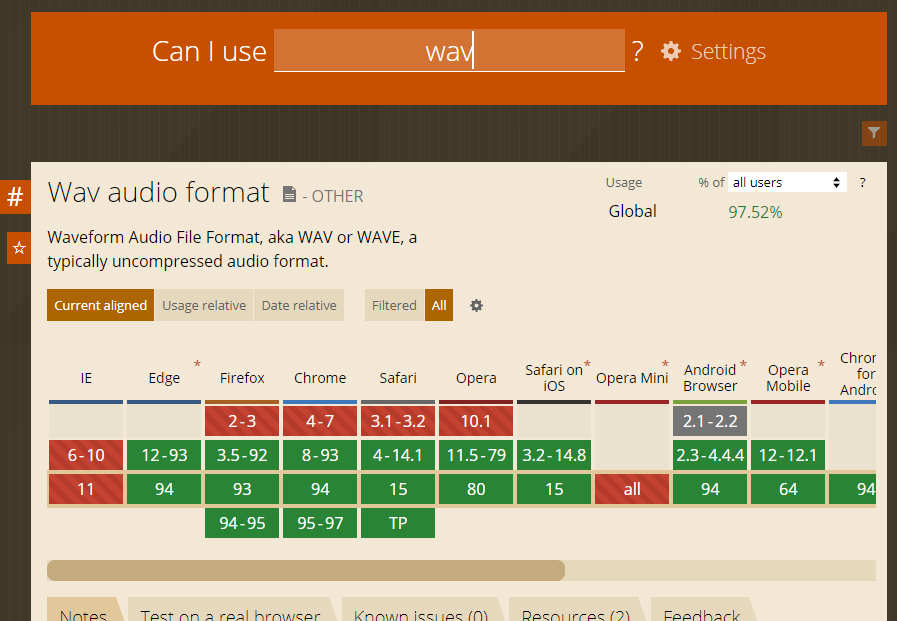Click the Edge footnote asterisk
Image resolution: width=897 pixels, height=621 pixels.
[x=197, y=364]
